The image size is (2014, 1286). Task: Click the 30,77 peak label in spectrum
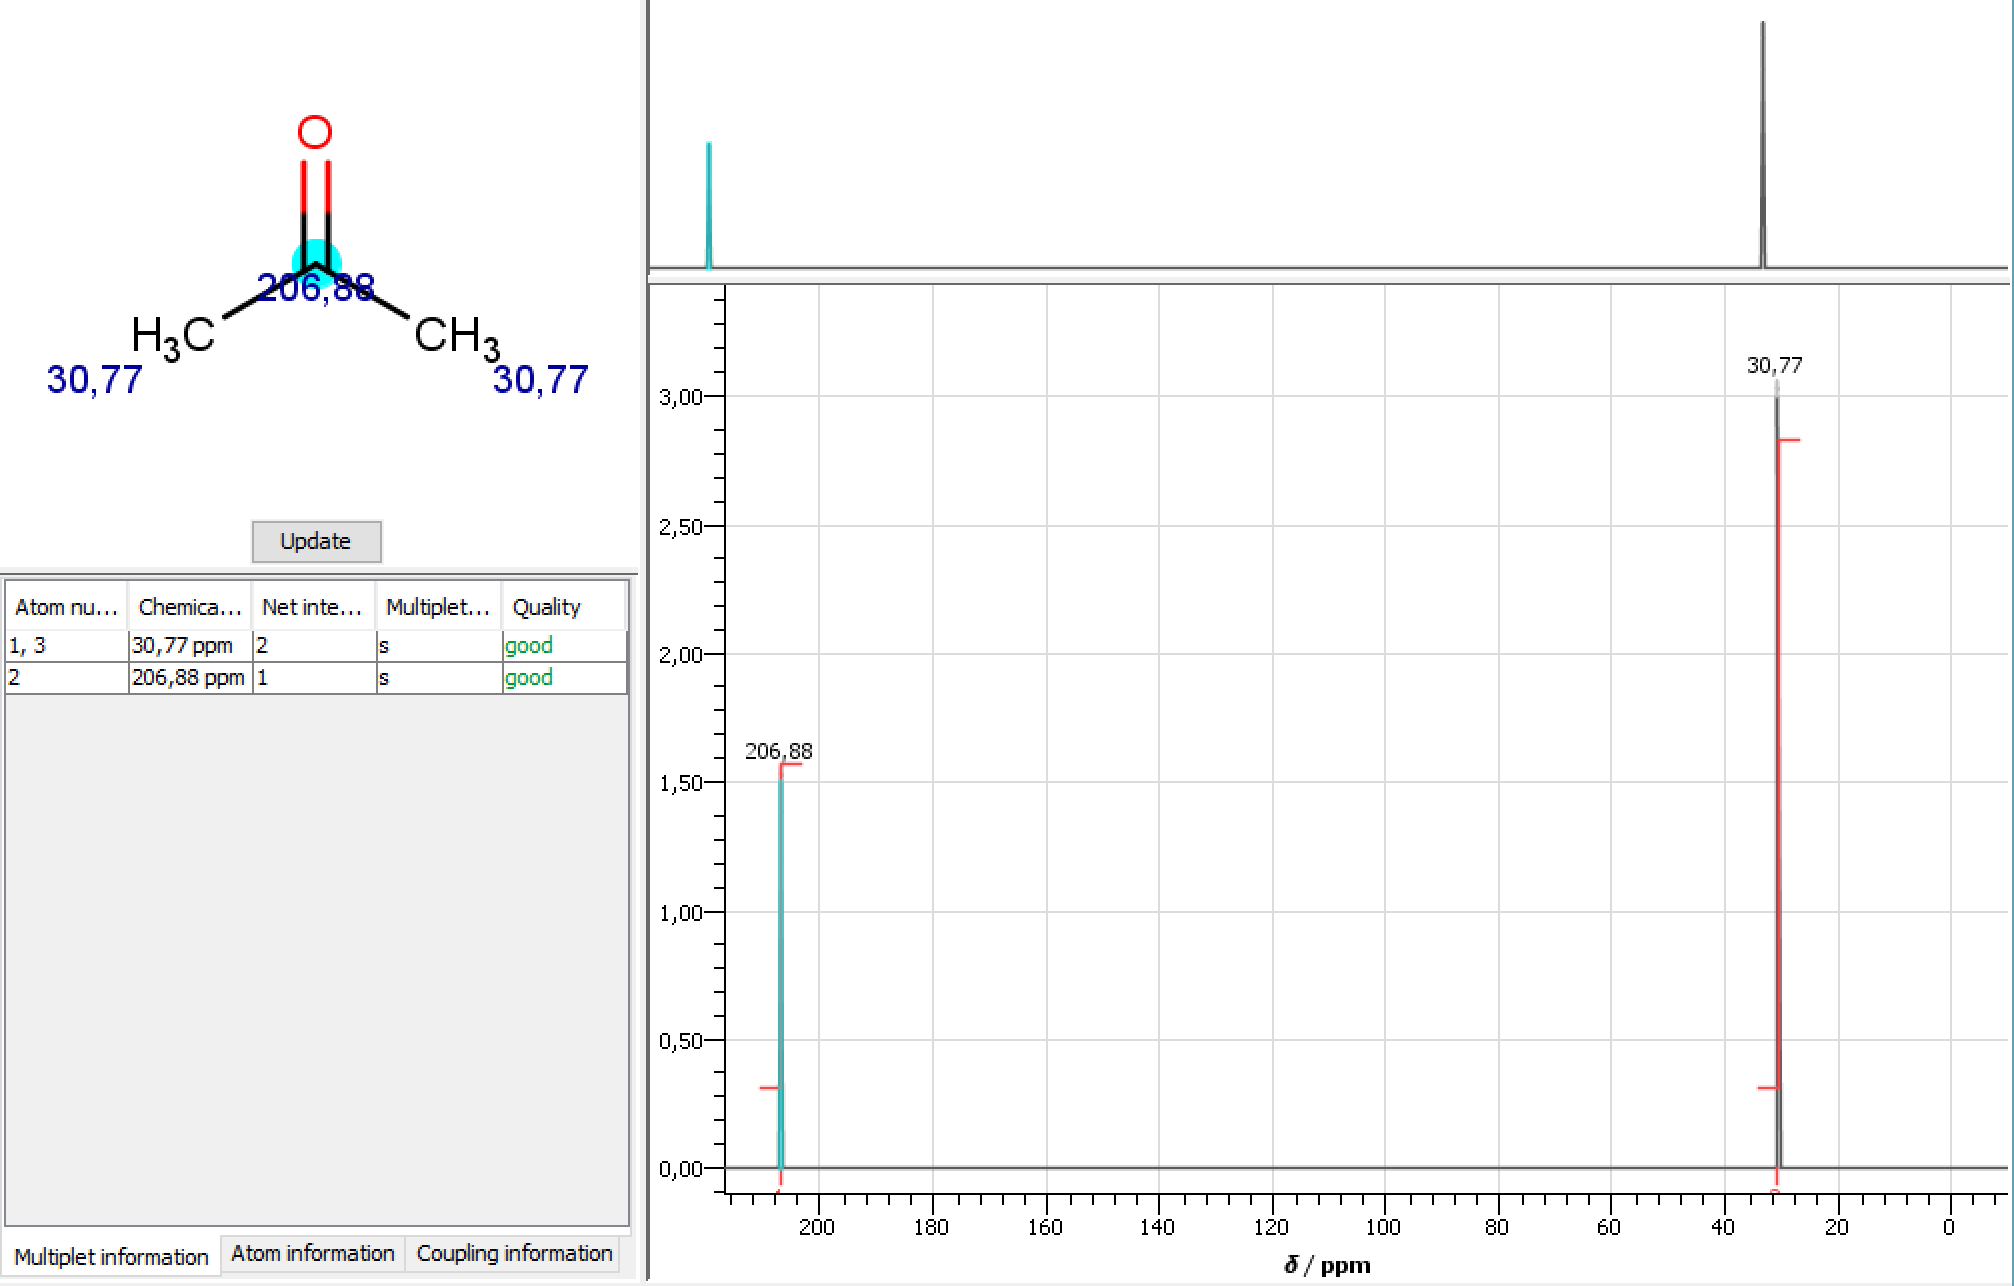click(x=1774, y=366)
